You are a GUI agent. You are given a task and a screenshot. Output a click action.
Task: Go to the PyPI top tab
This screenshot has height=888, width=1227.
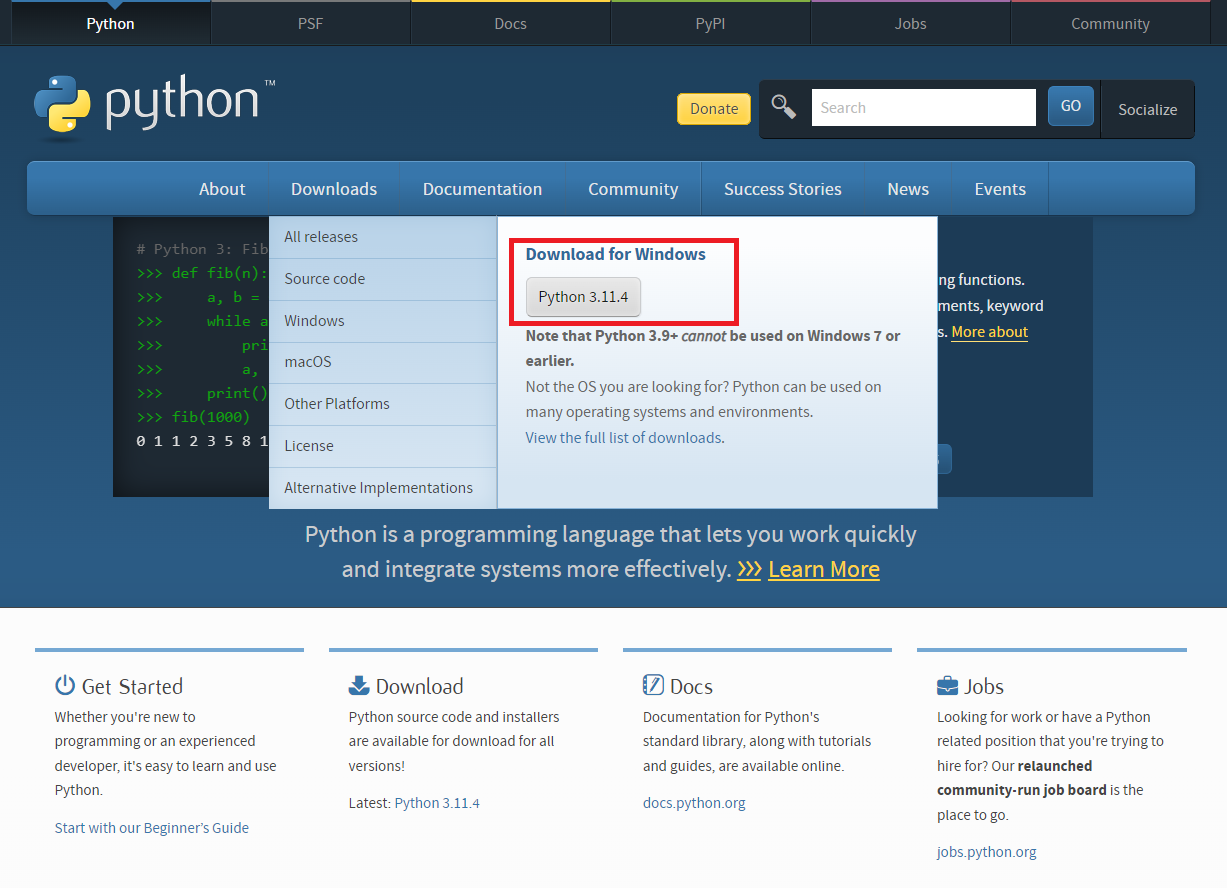710,23
